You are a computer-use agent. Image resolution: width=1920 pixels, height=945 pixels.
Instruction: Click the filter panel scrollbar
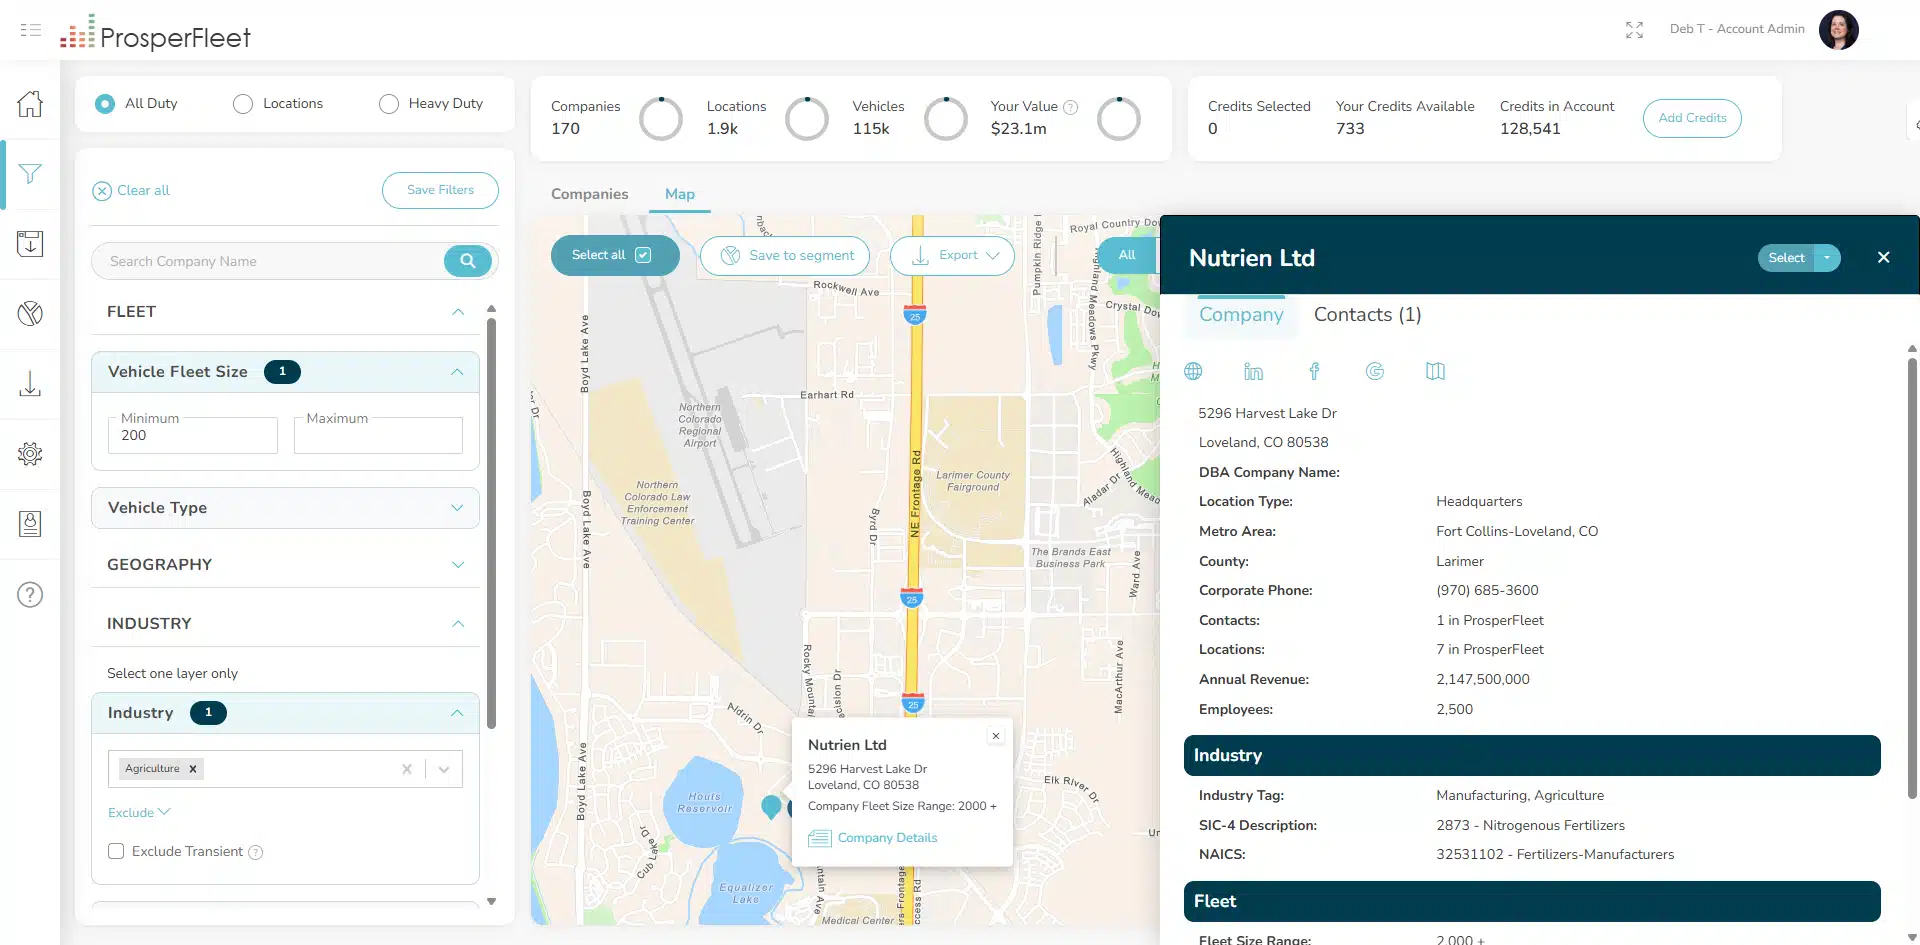[491, 523]
